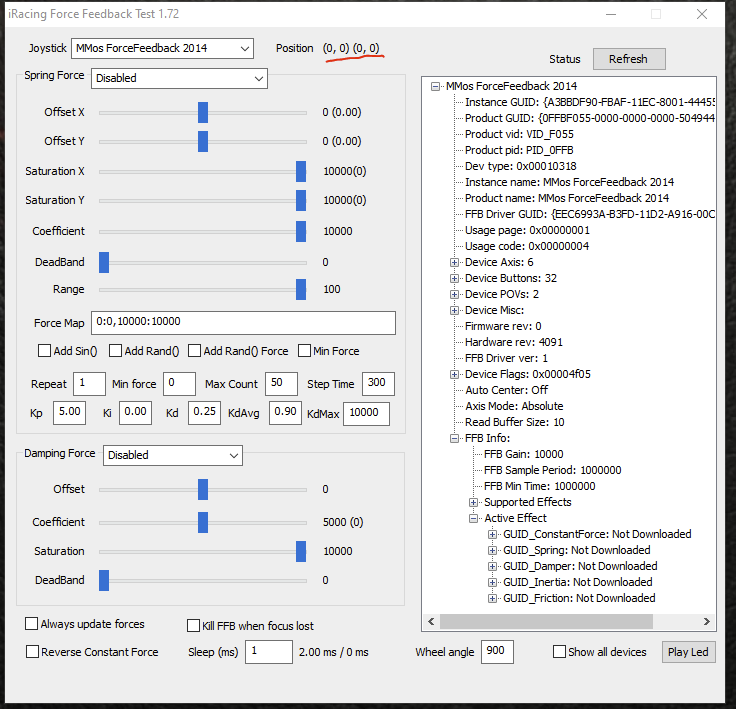Image resolution: width=736 pixels, height=709 pixels.
Task: Click the Spring Coefficient slider handle
Action: pyautogui.click(x=301, y=231)
